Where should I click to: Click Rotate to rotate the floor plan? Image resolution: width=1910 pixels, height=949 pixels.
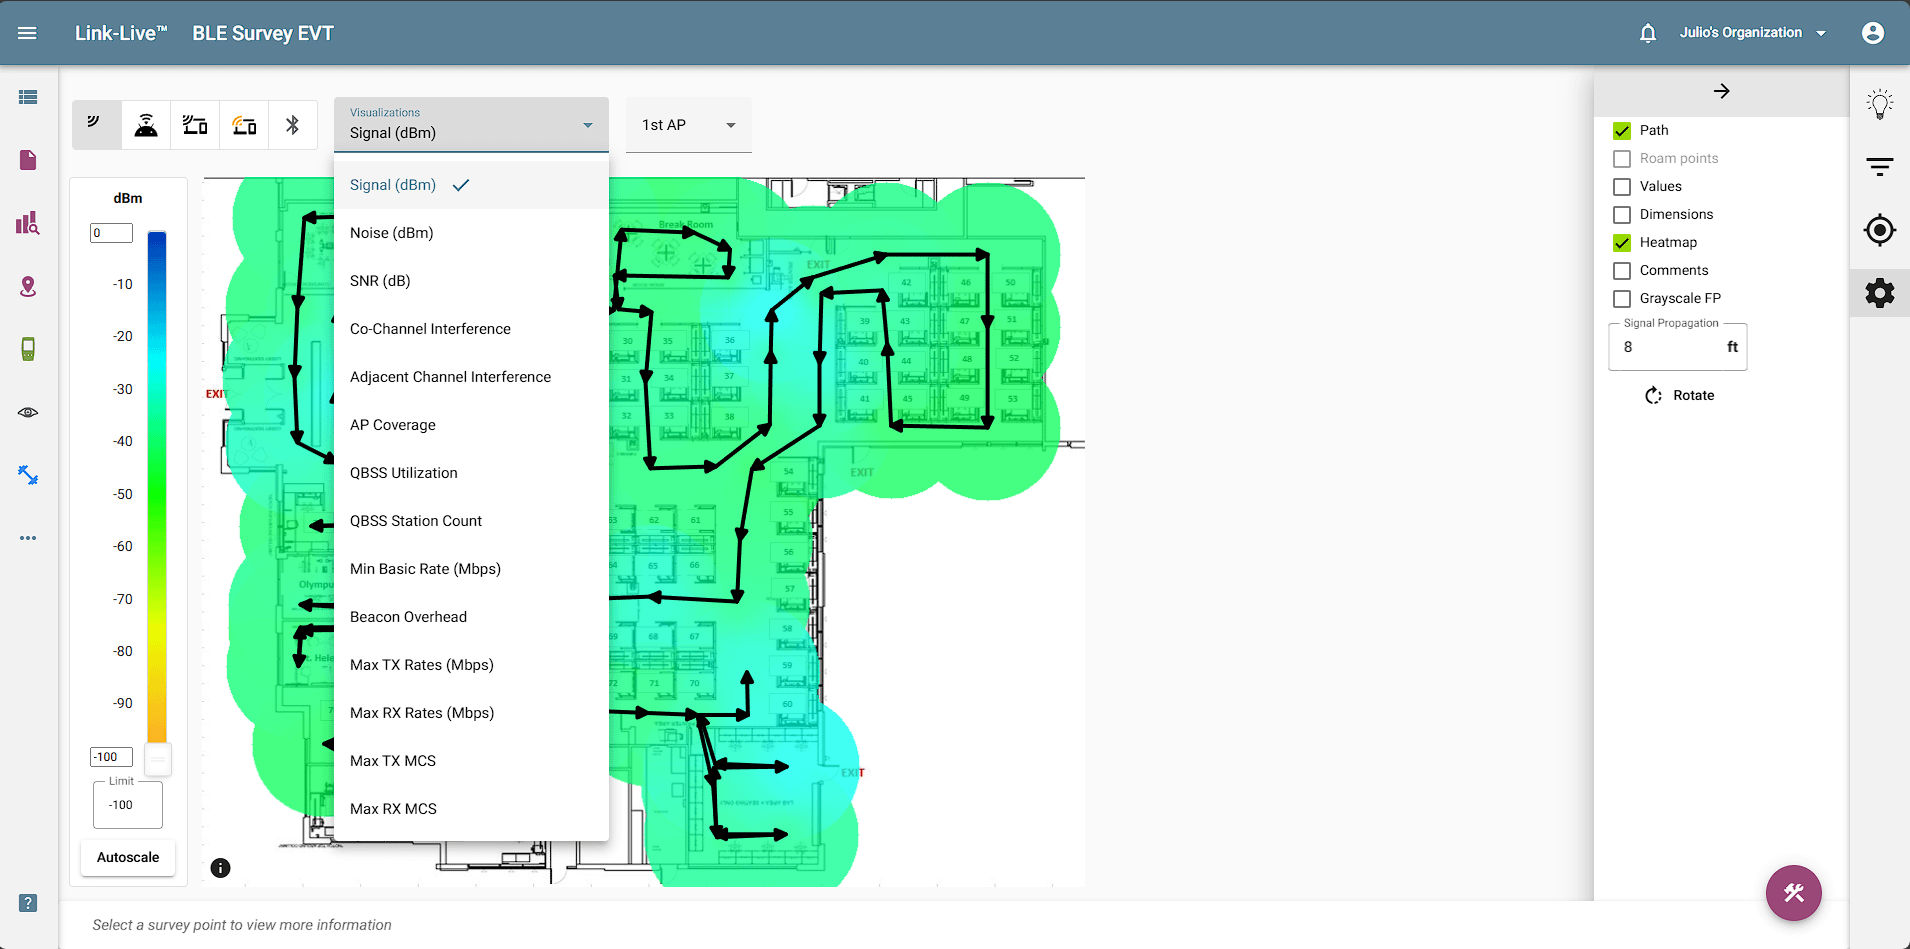pos(1681,395)
